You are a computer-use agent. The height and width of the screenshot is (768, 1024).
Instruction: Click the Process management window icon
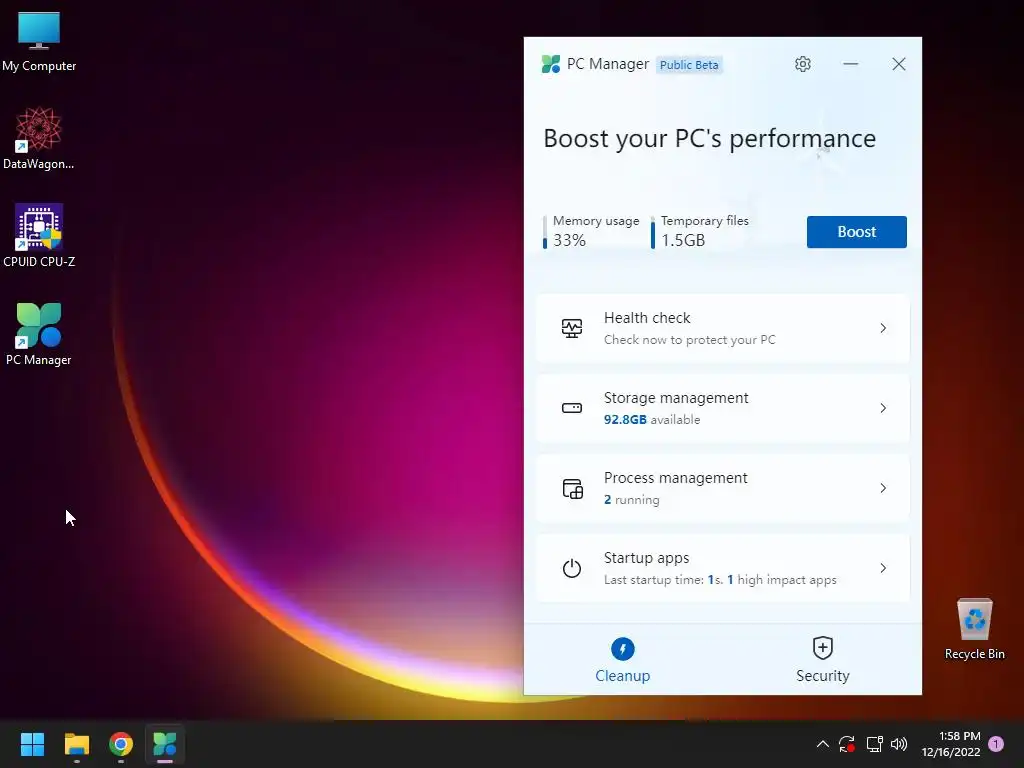click(572, 488)
